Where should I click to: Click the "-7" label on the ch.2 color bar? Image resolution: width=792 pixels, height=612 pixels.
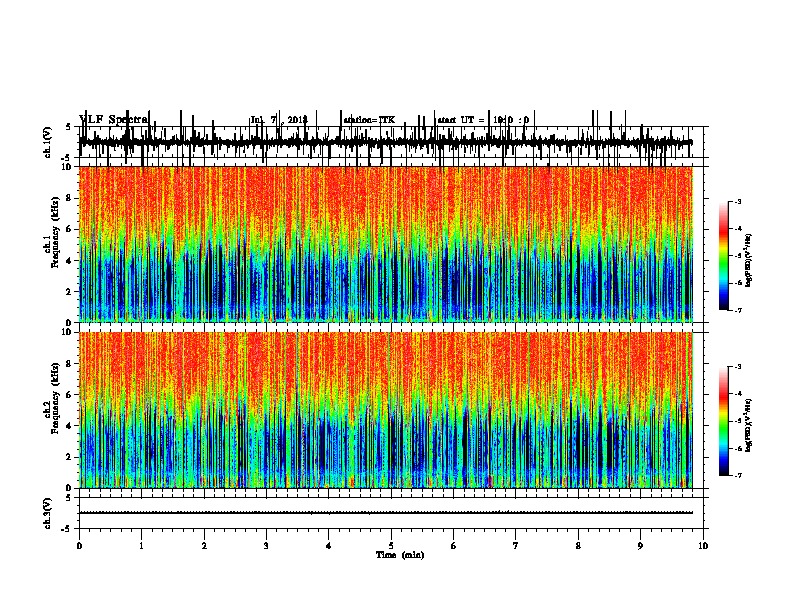tap(738, 476)
